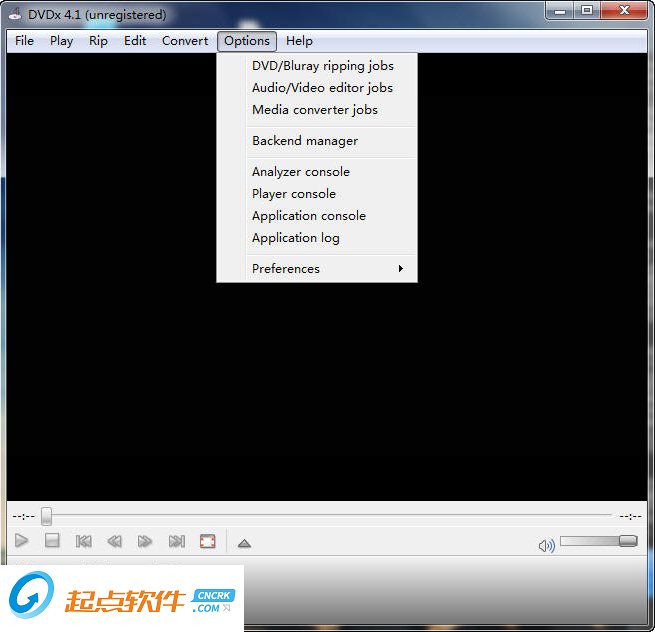The image size is (655, 632).
Task: Close the open Options menu
Action: (x=247, y=41)
